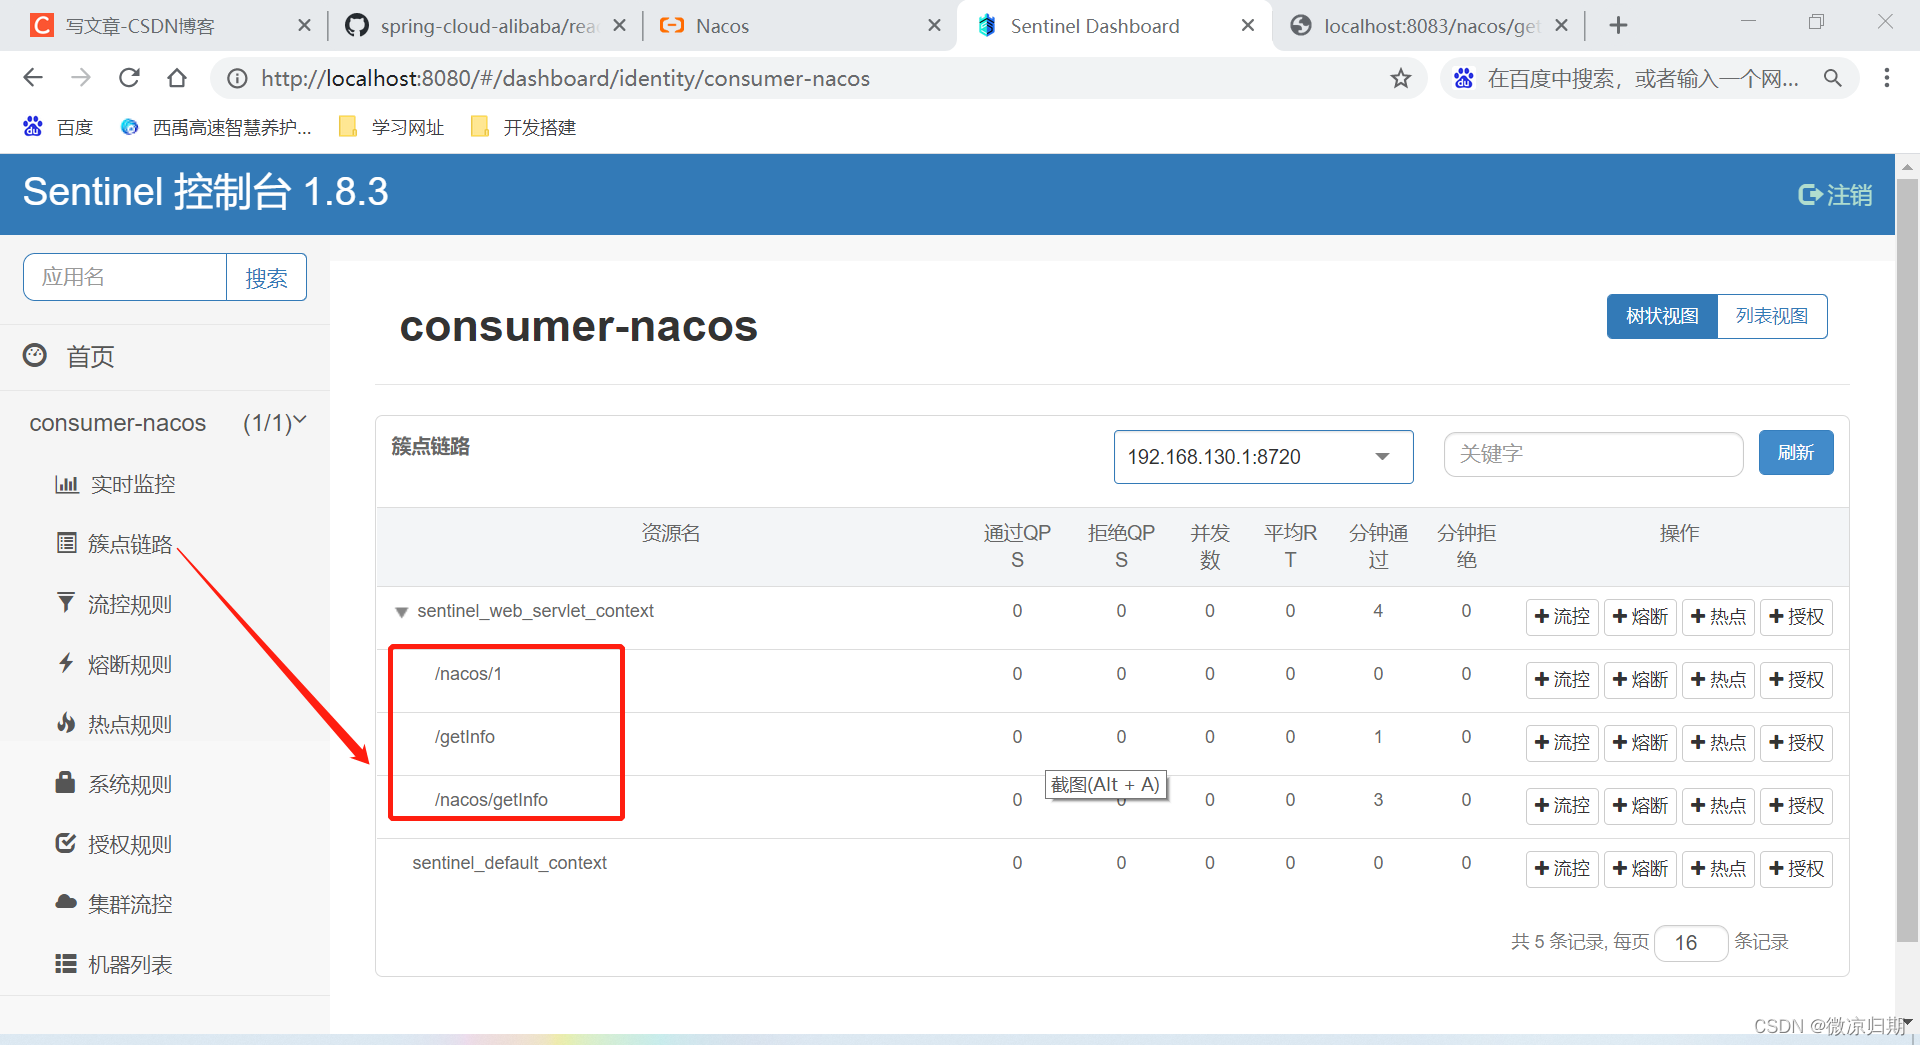Open the machine IP dropdown 192.168.130.1:8720
This screenshot has width=1920, height=1045.
pos(1263,457)
